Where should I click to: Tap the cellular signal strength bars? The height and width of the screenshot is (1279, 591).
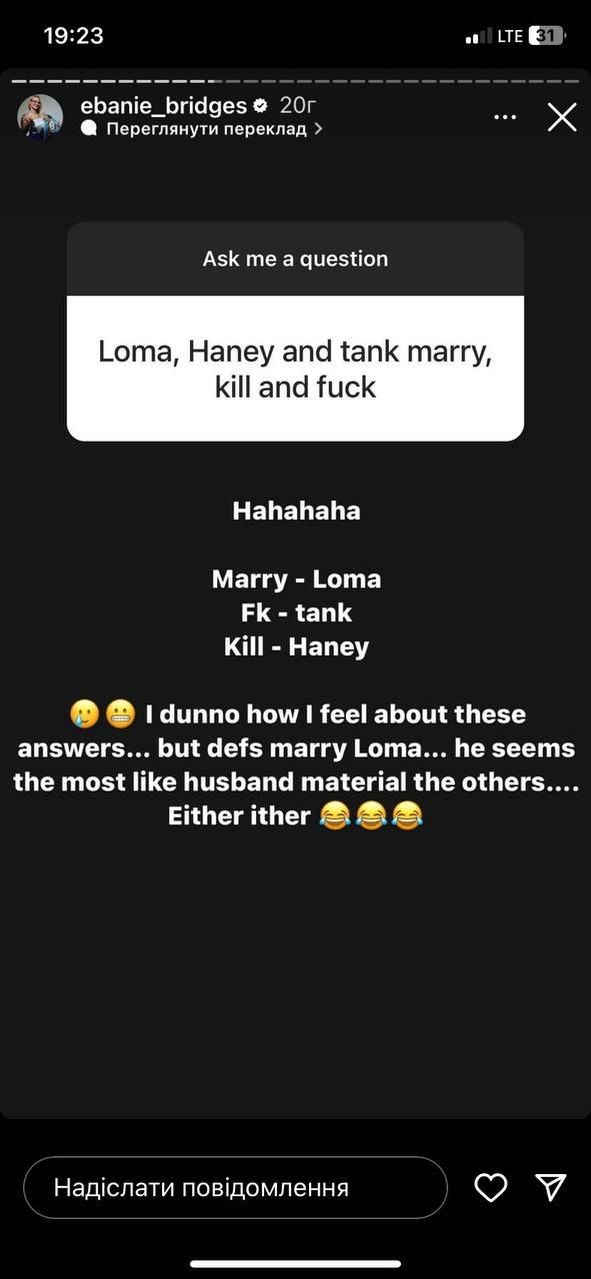point(479,37)
